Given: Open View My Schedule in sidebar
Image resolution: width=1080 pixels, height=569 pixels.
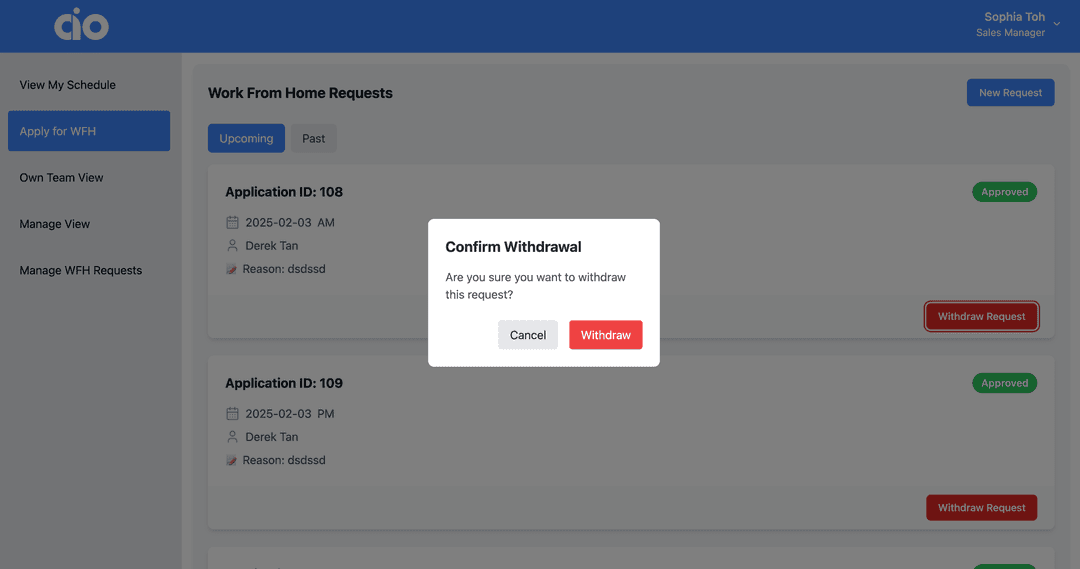Looking at the screenshot, I should point(89,85).
